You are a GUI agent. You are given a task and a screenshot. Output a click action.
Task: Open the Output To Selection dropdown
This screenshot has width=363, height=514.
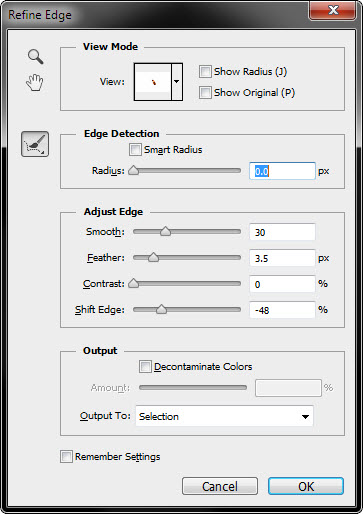coord(224,416)
